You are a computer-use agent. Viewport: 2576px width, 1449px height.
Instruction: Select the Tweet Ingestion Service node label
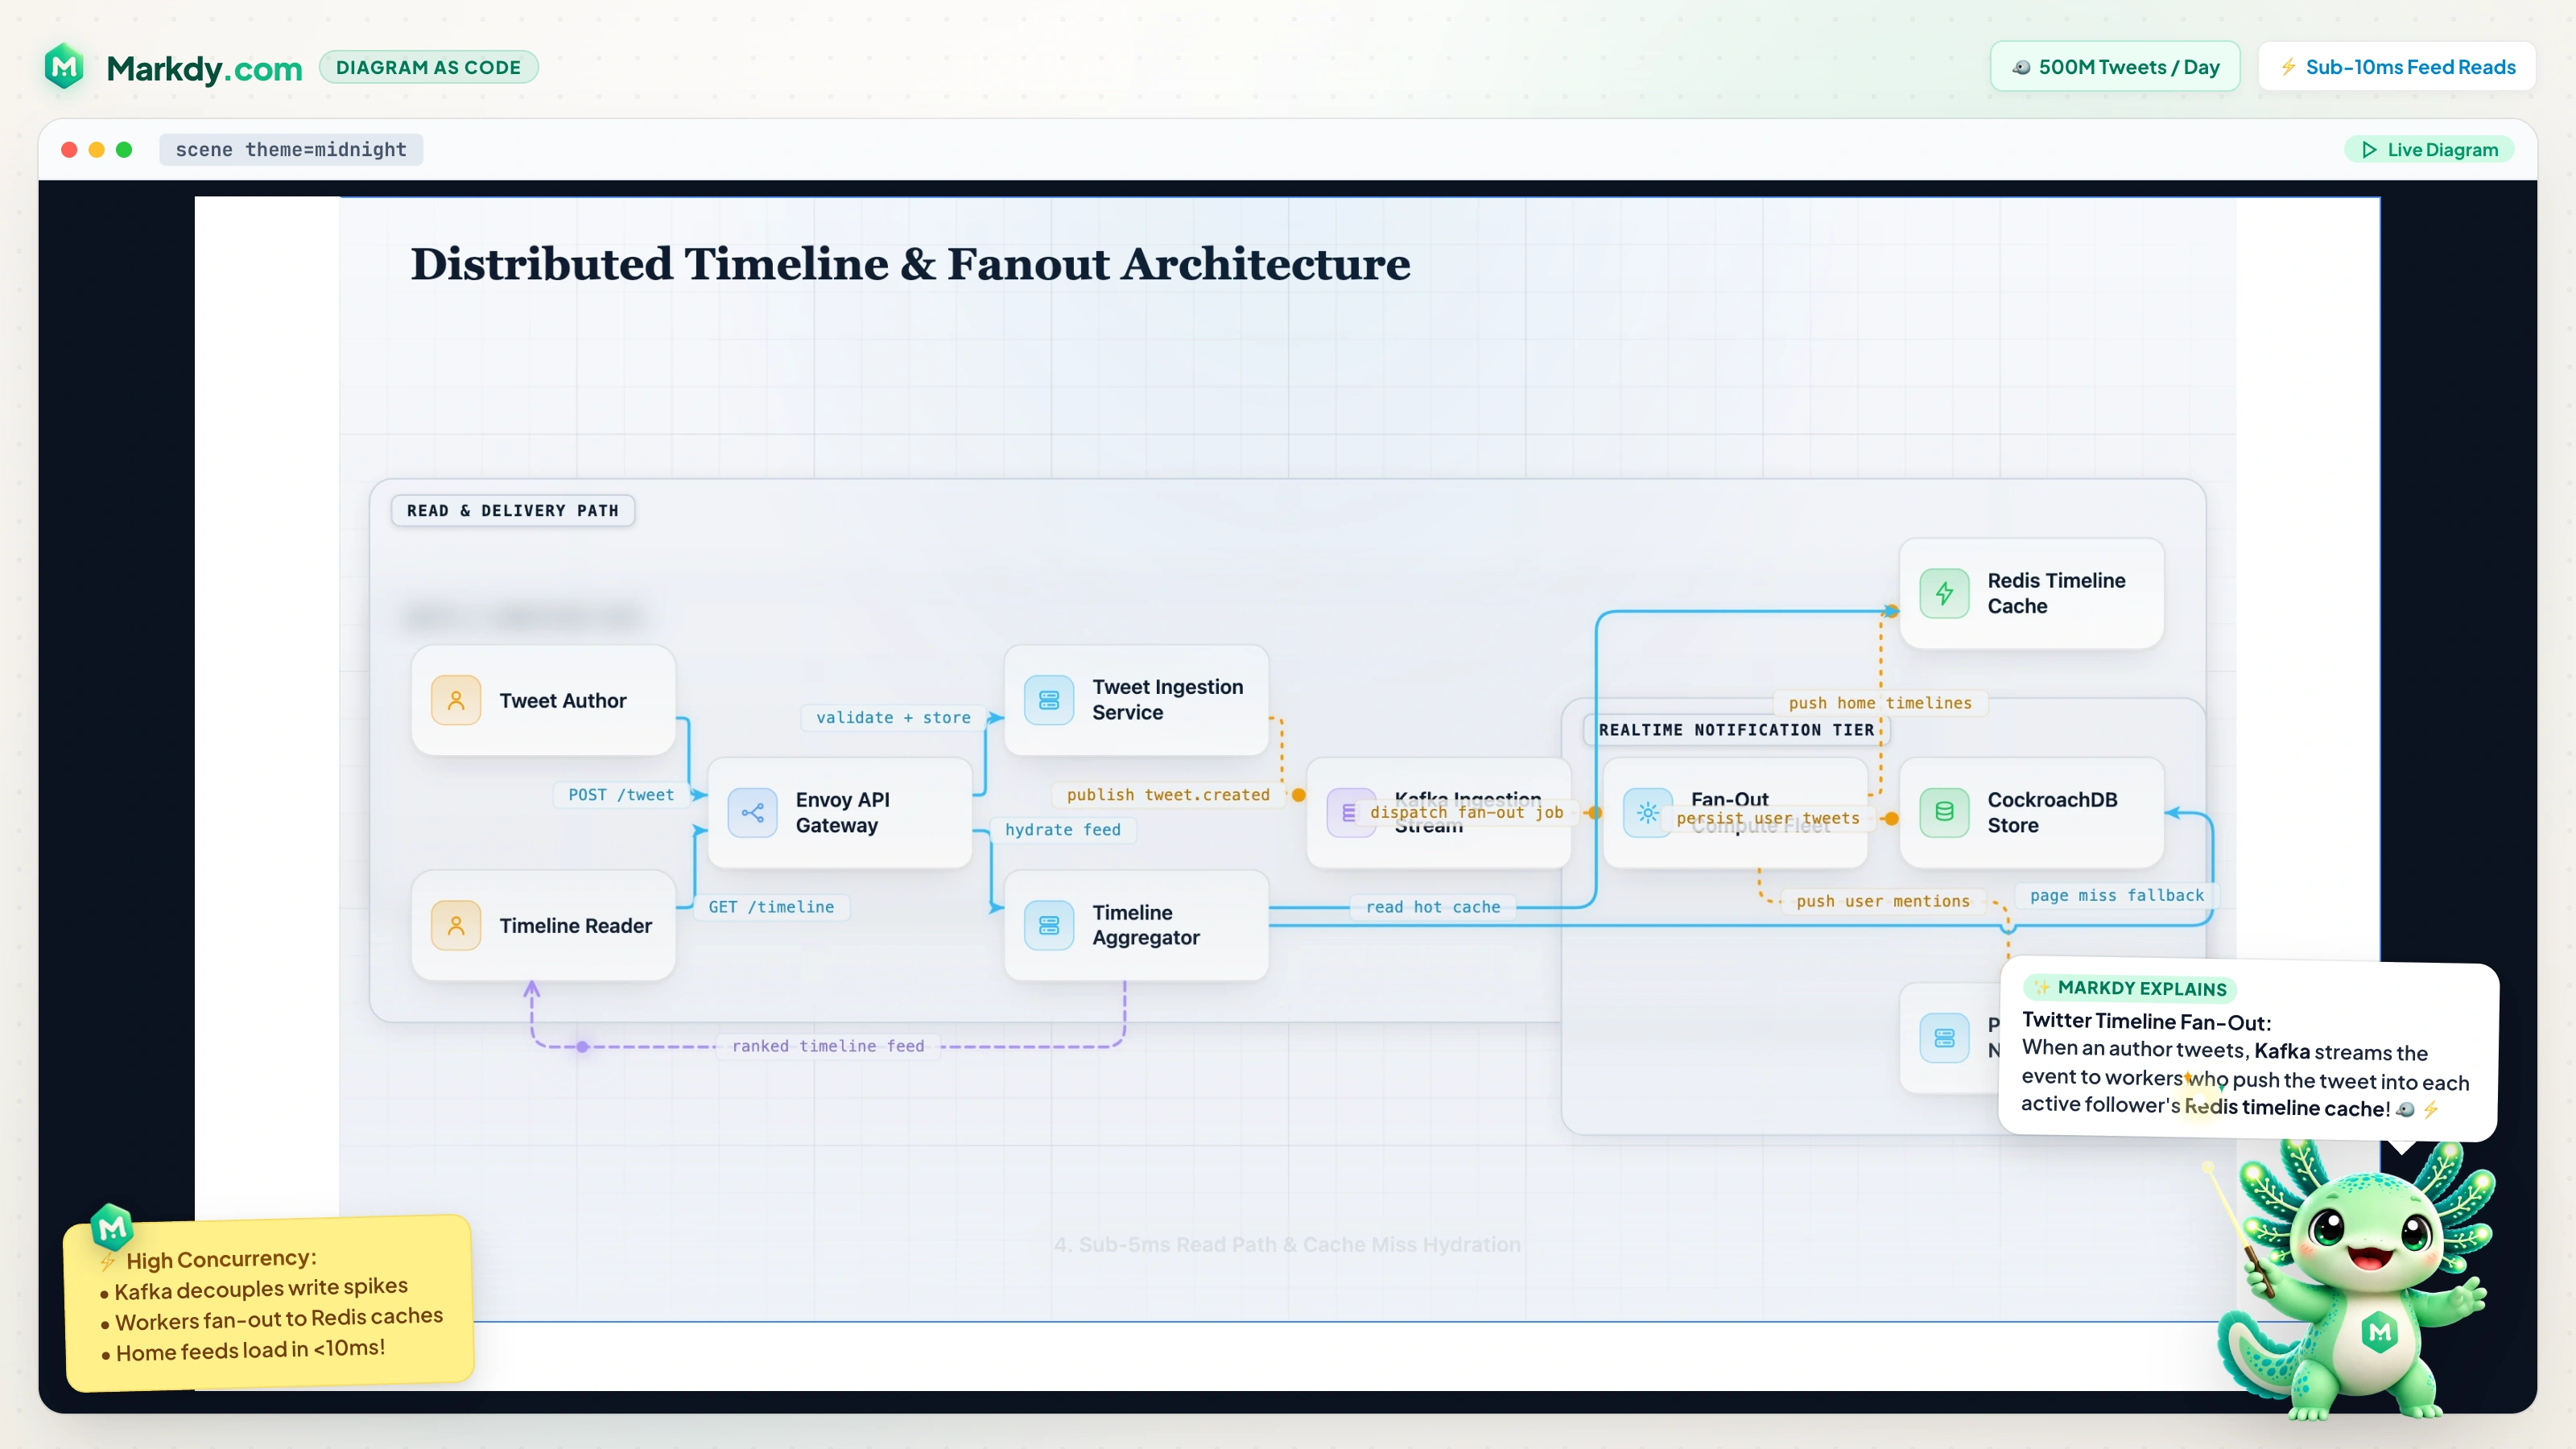point(1167,699)
